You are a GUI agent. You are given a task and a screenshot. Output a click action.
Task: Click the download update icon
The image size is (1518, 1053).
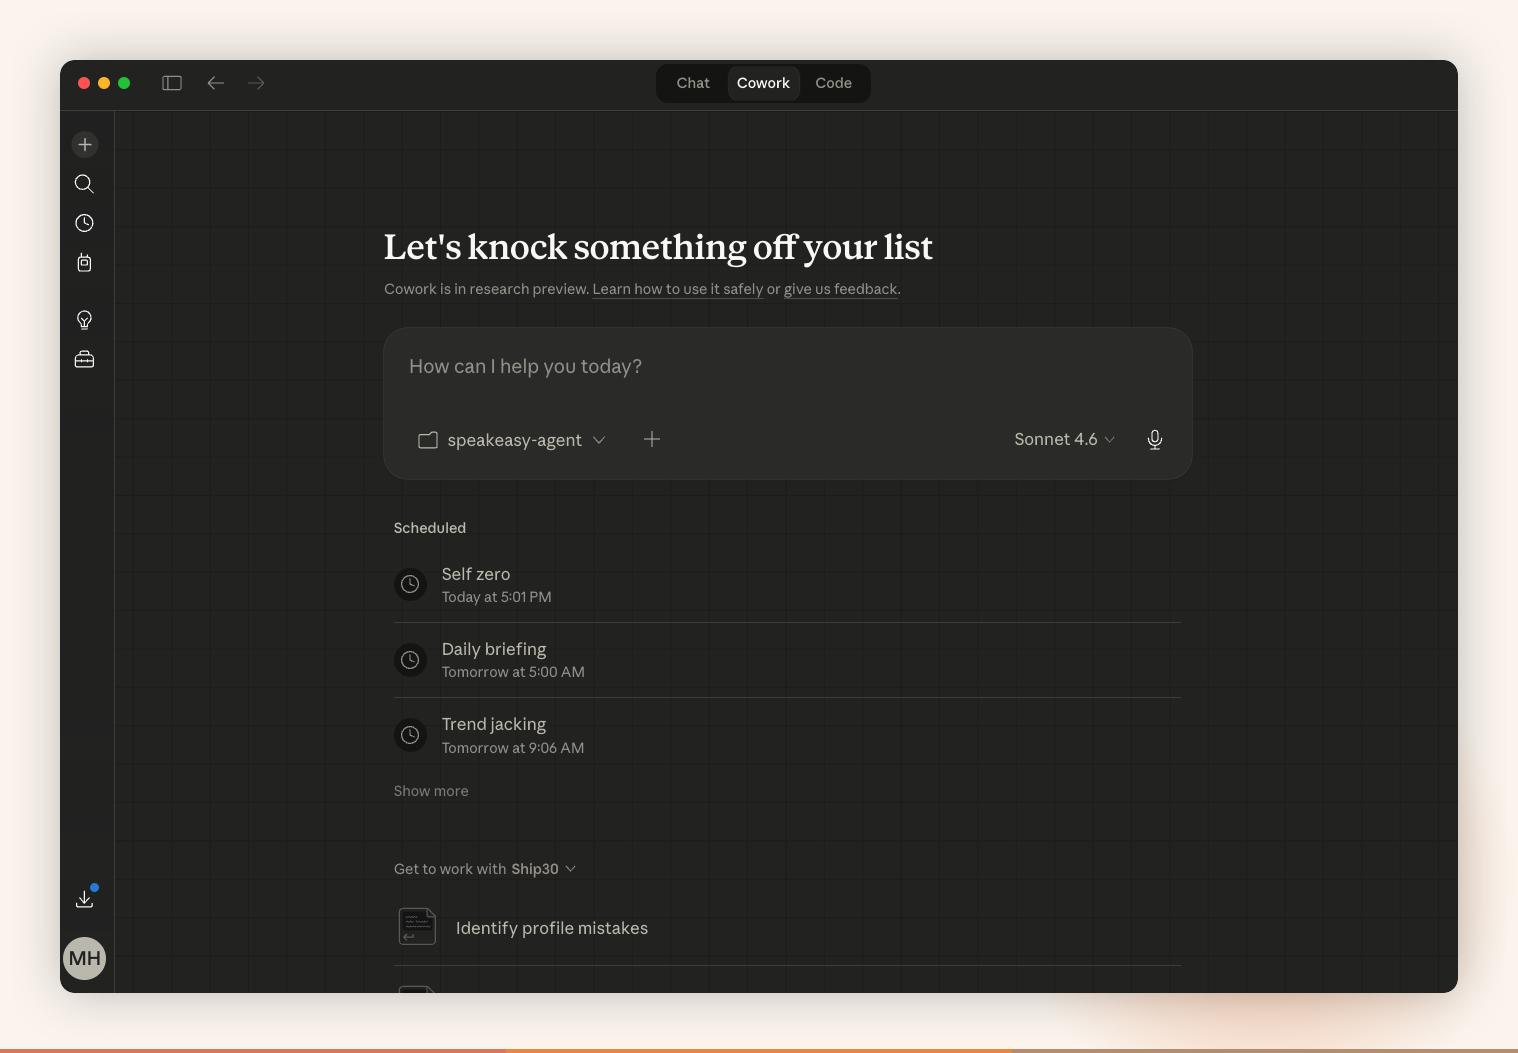point(85,898)
